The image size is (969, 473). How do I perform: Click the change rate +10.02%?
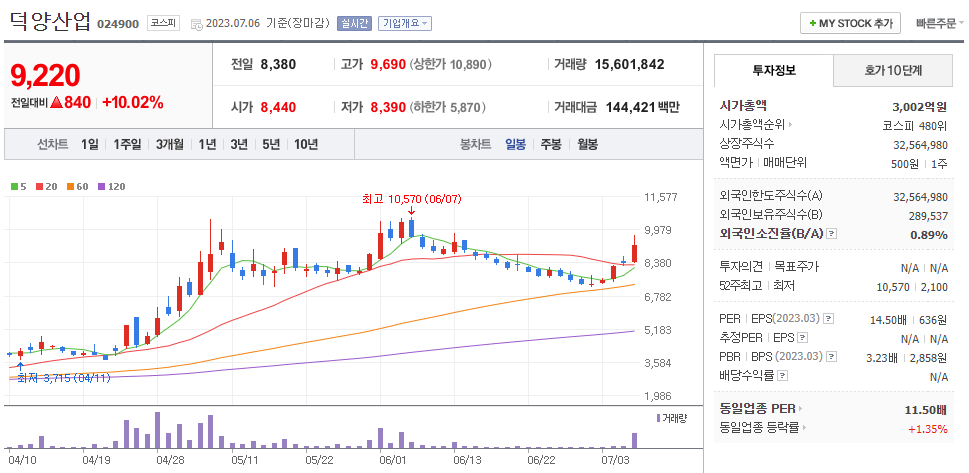tap(133, 103)
